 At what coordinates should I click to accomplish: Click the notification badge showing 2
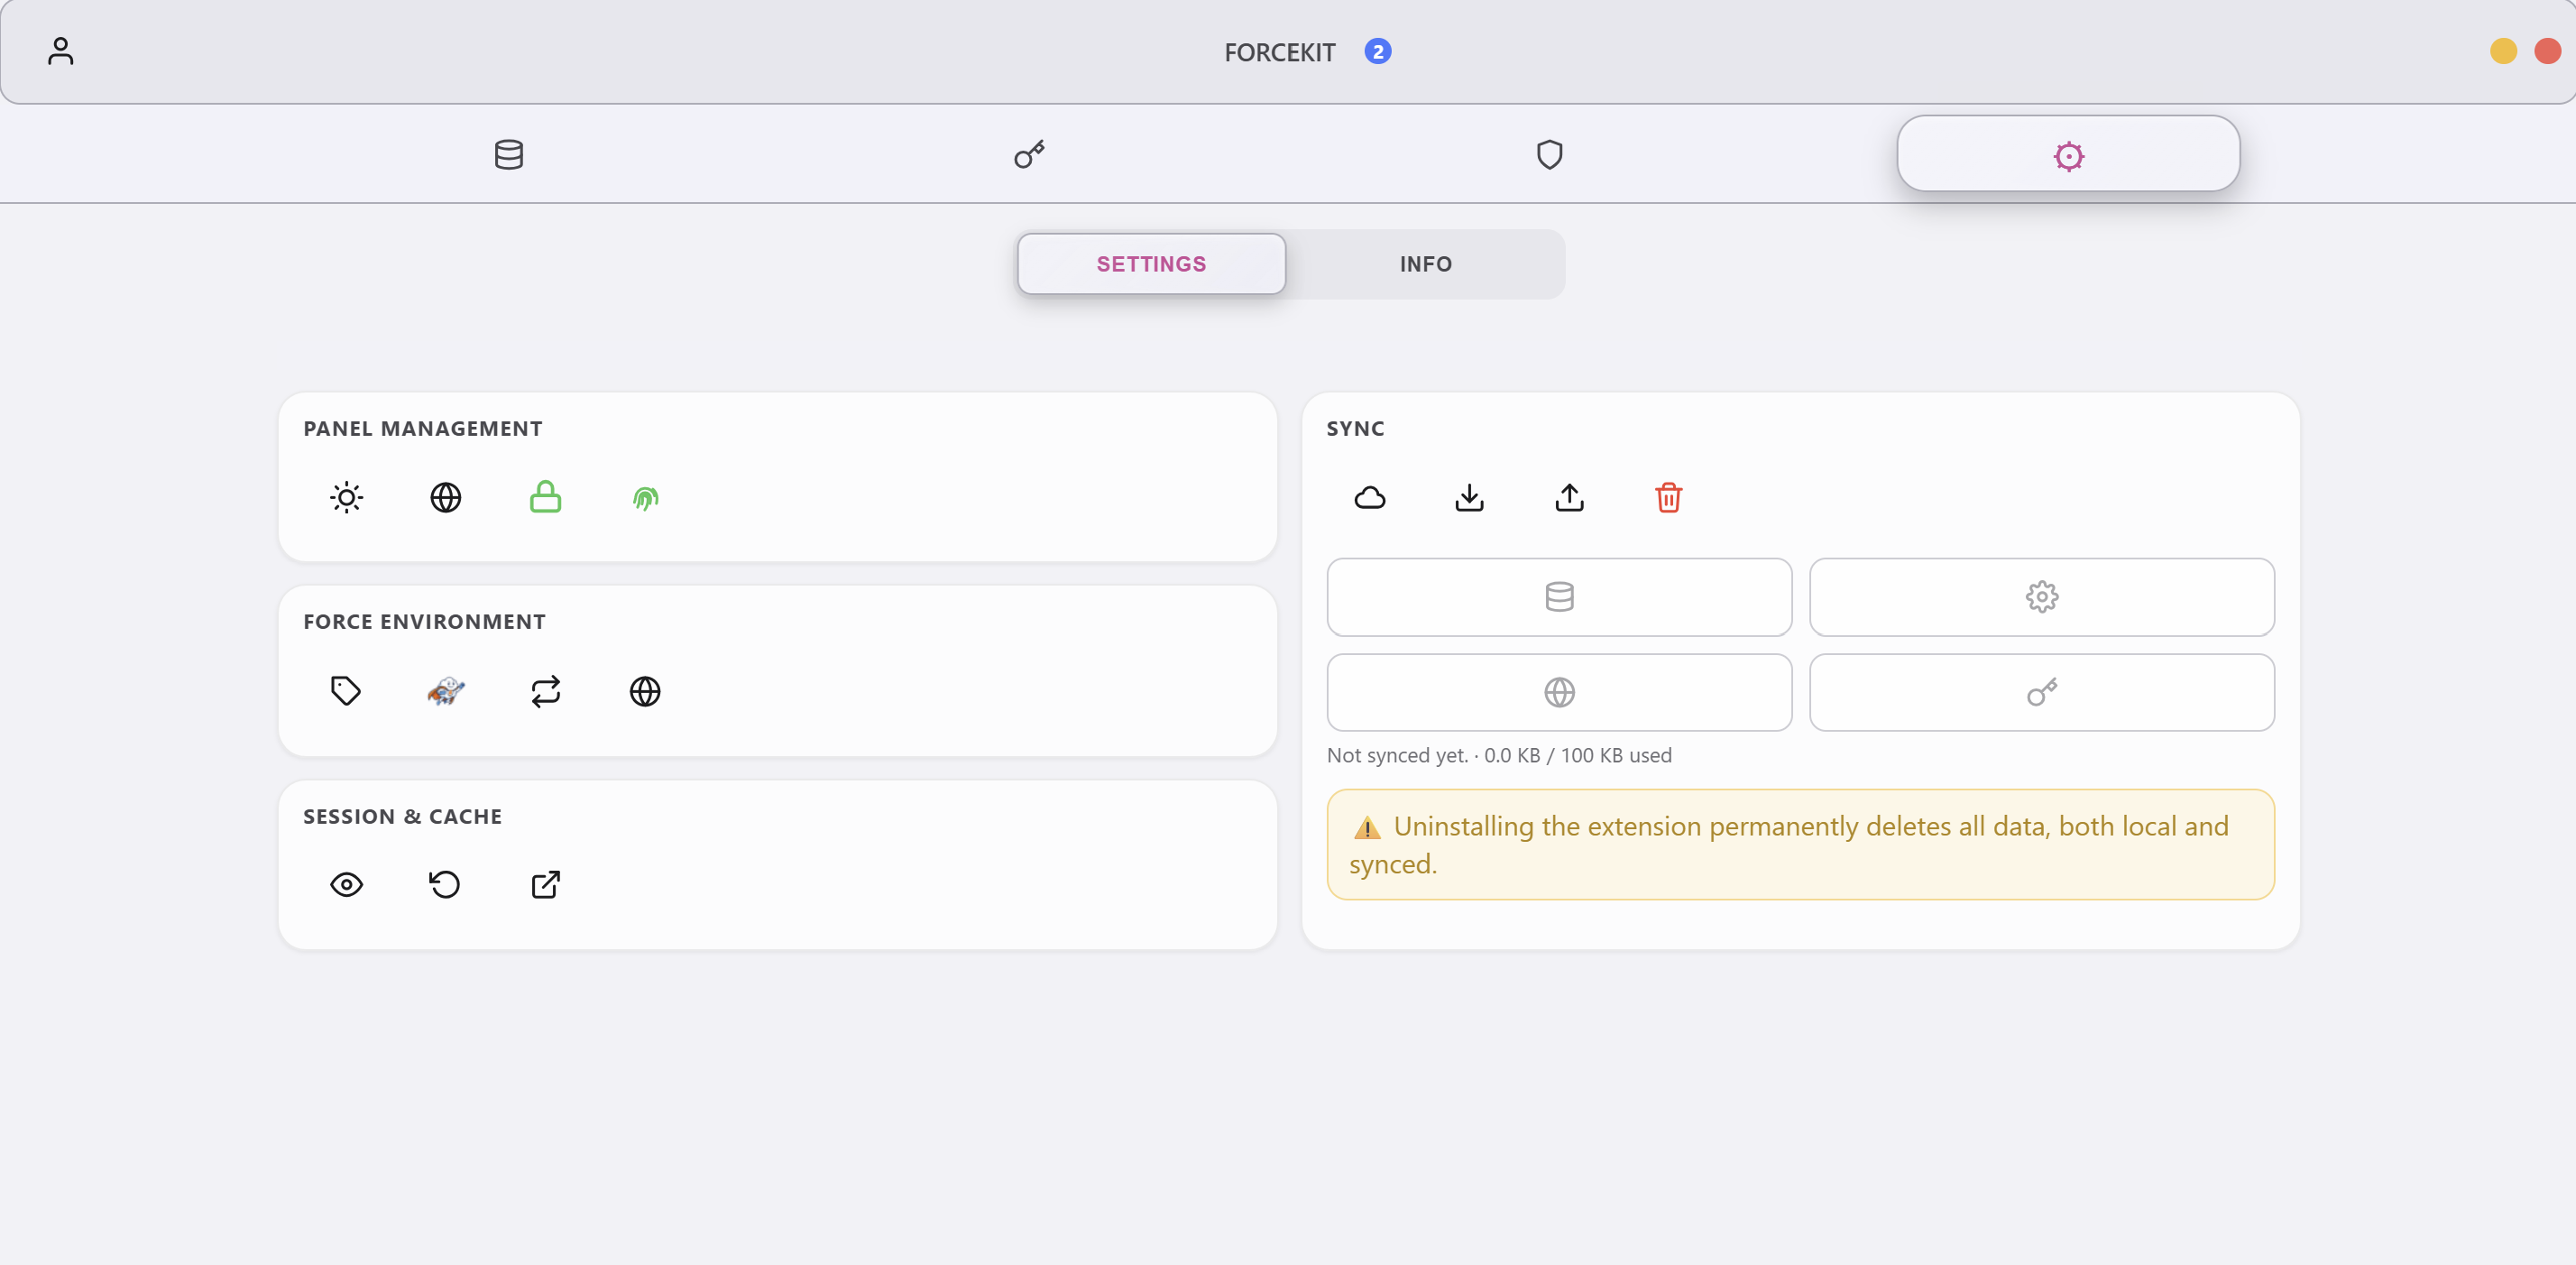pos(1378,51)
